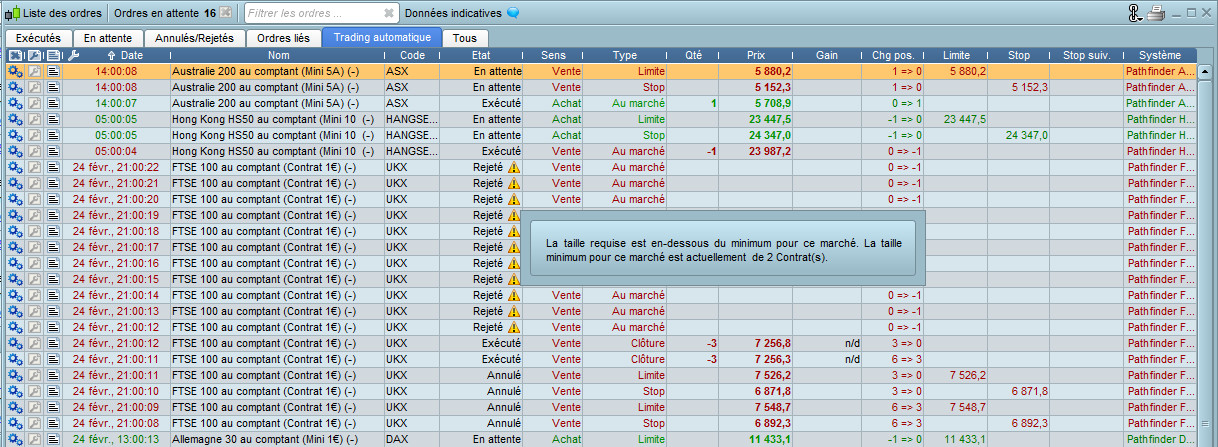The height and width of the screenshot is (447, 1218).
Task: Click the warning icon on the 21:00:22 row
Action: [514, 168]
